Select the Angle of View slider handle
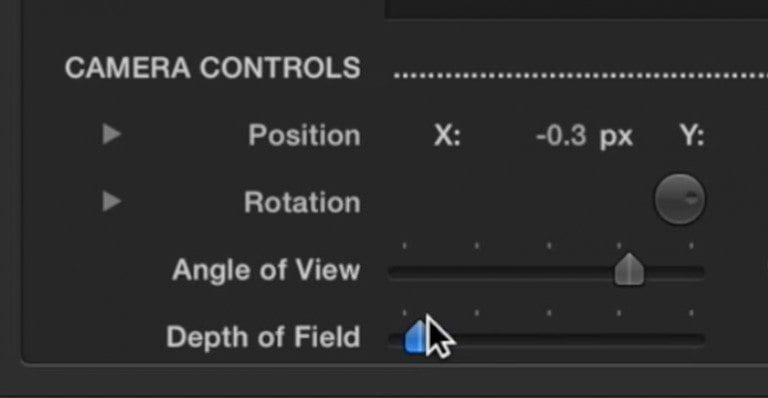This screenshot has width=768, height=398. [x=629, y=269]
